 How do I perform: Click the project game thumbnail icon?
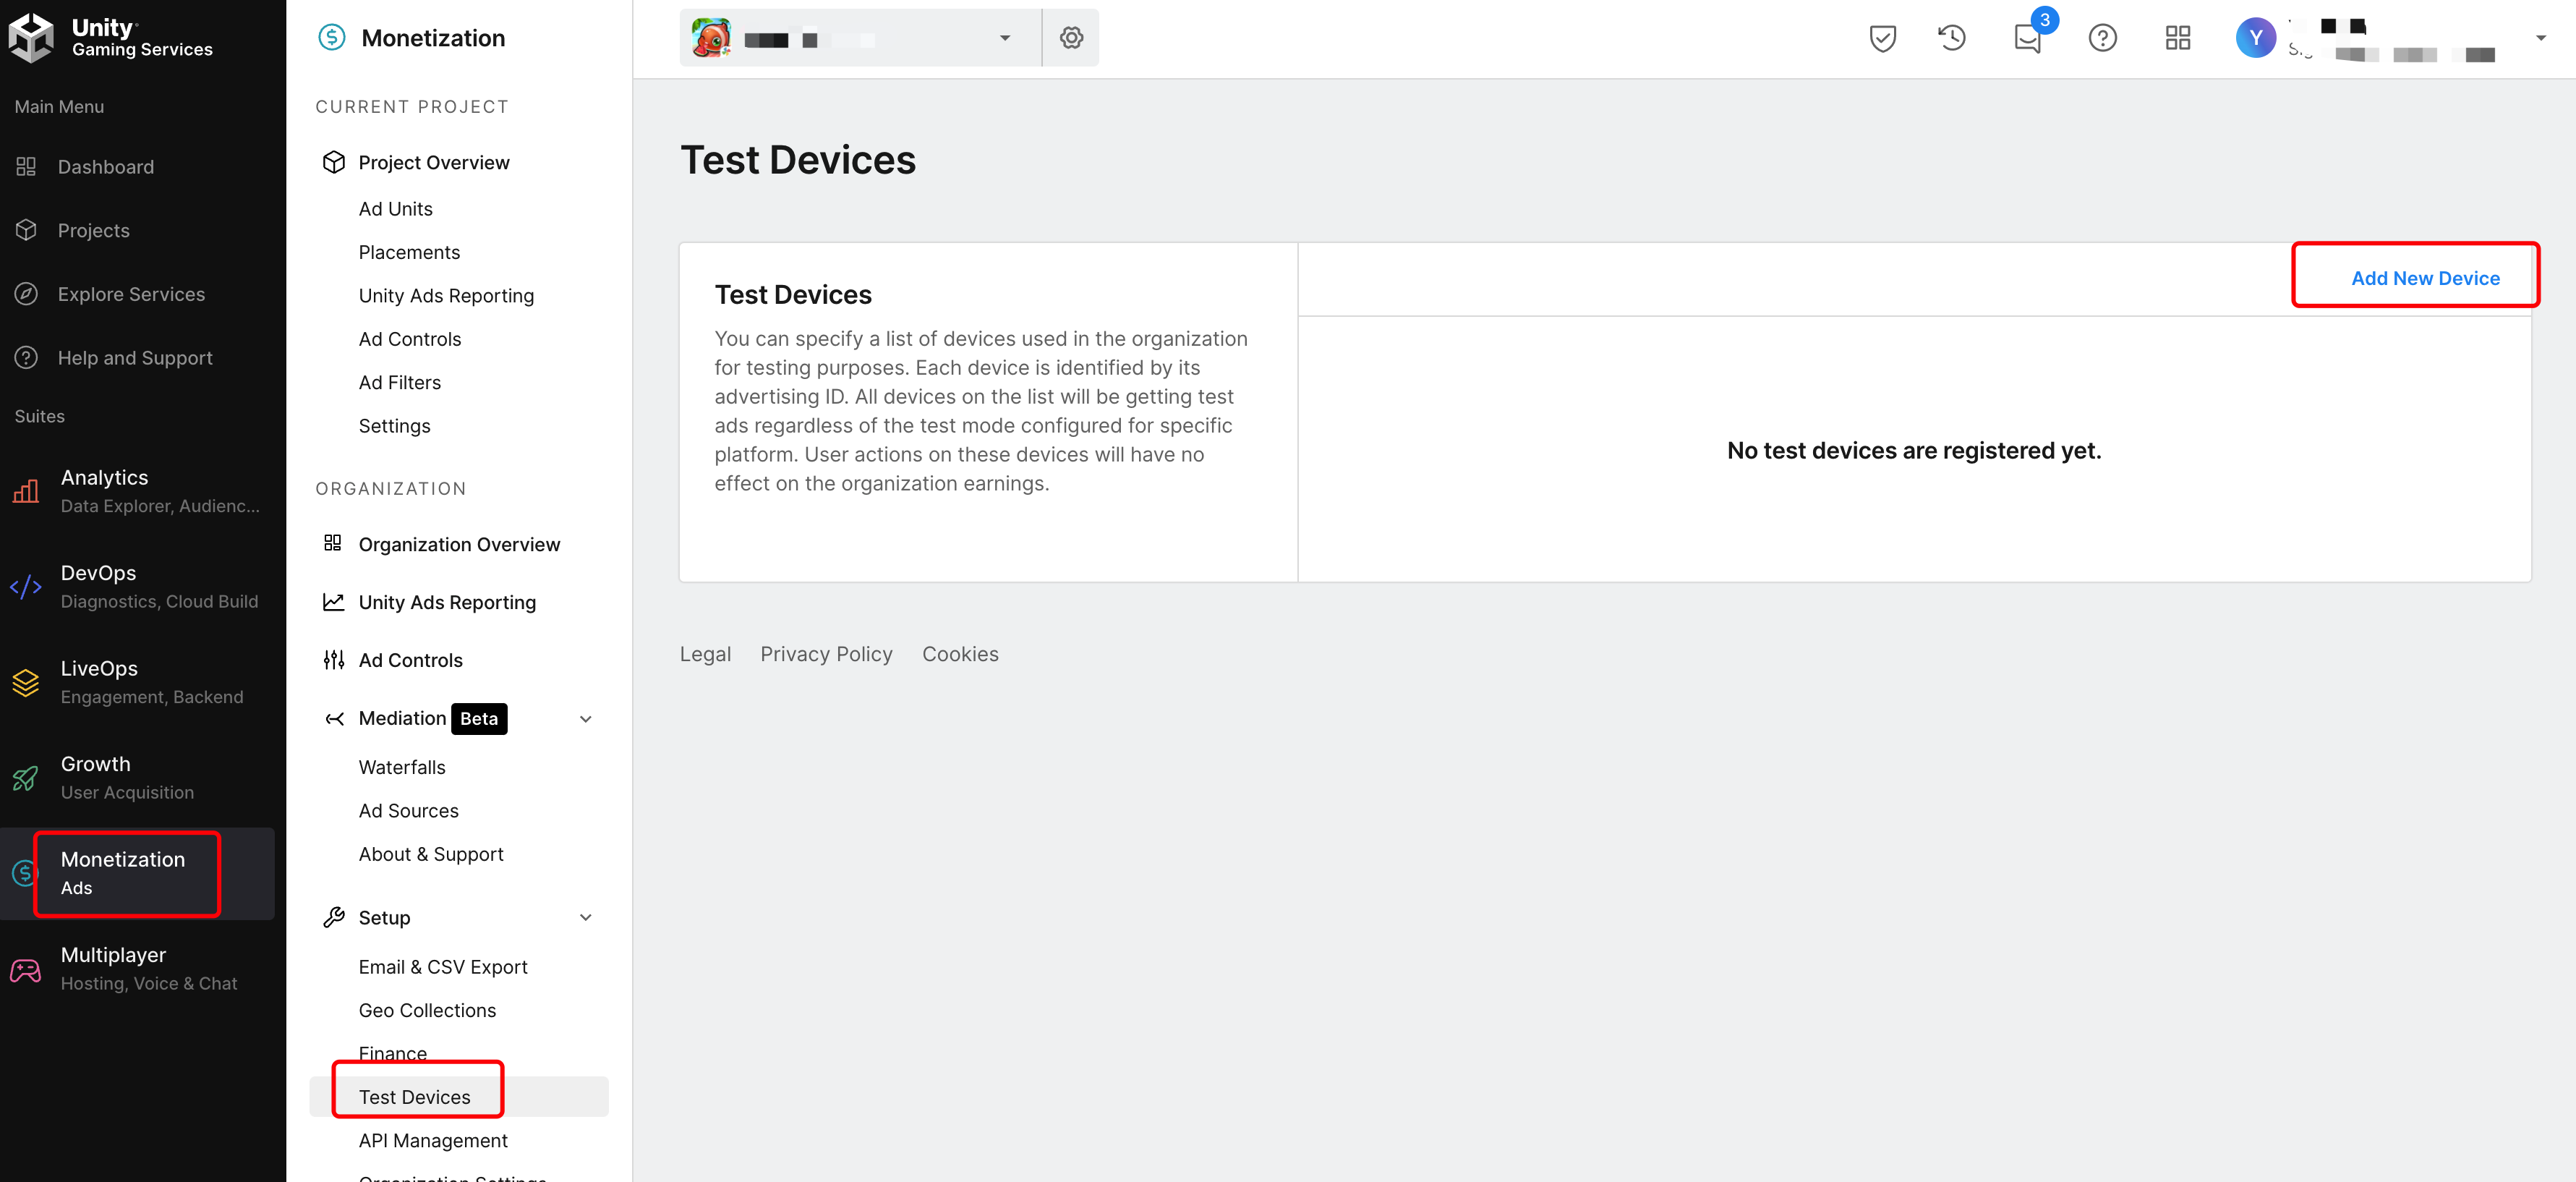711,38
